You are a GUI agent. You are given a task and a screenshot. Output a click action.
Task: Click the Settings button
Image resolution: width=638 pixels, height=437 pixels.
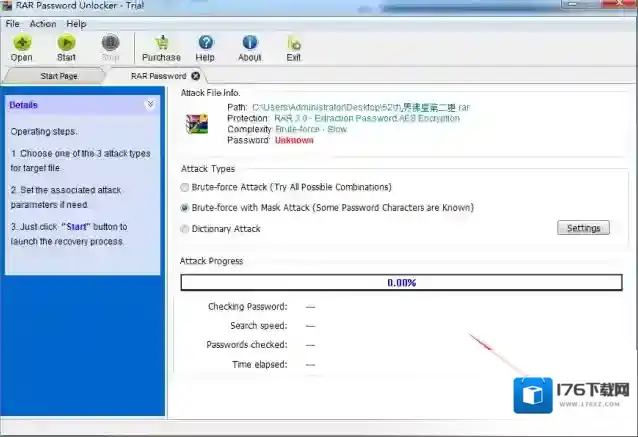point(583,228)
